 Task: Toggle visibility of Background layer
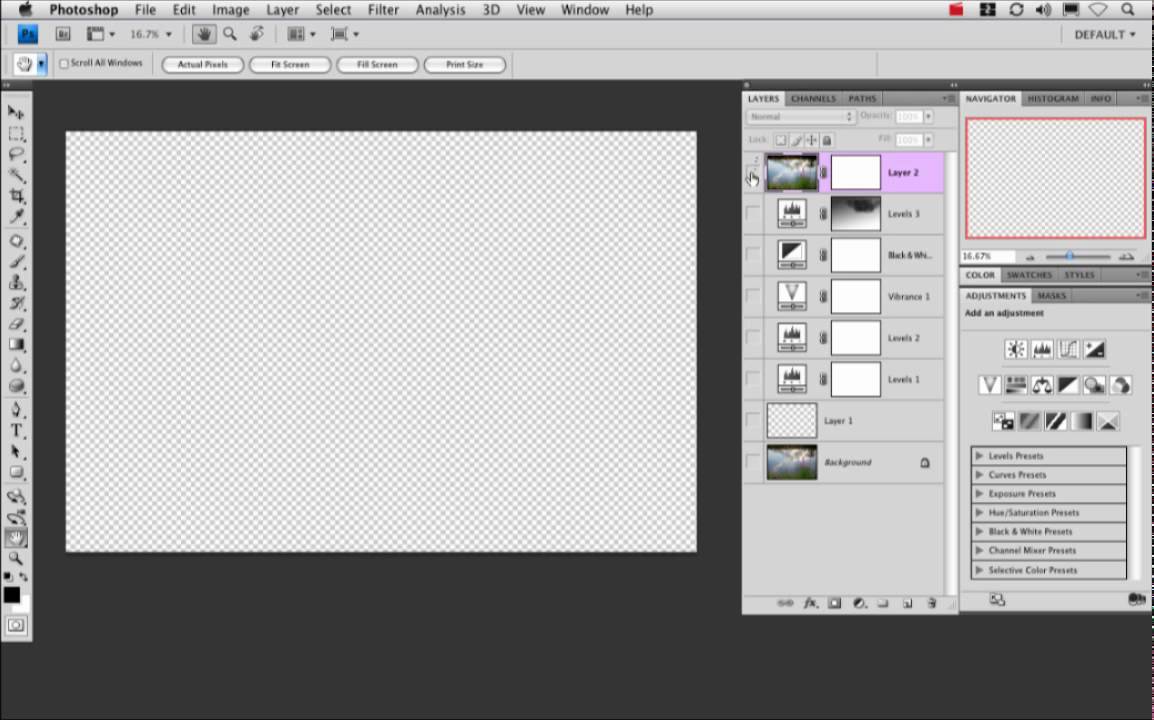click(753, 462)
